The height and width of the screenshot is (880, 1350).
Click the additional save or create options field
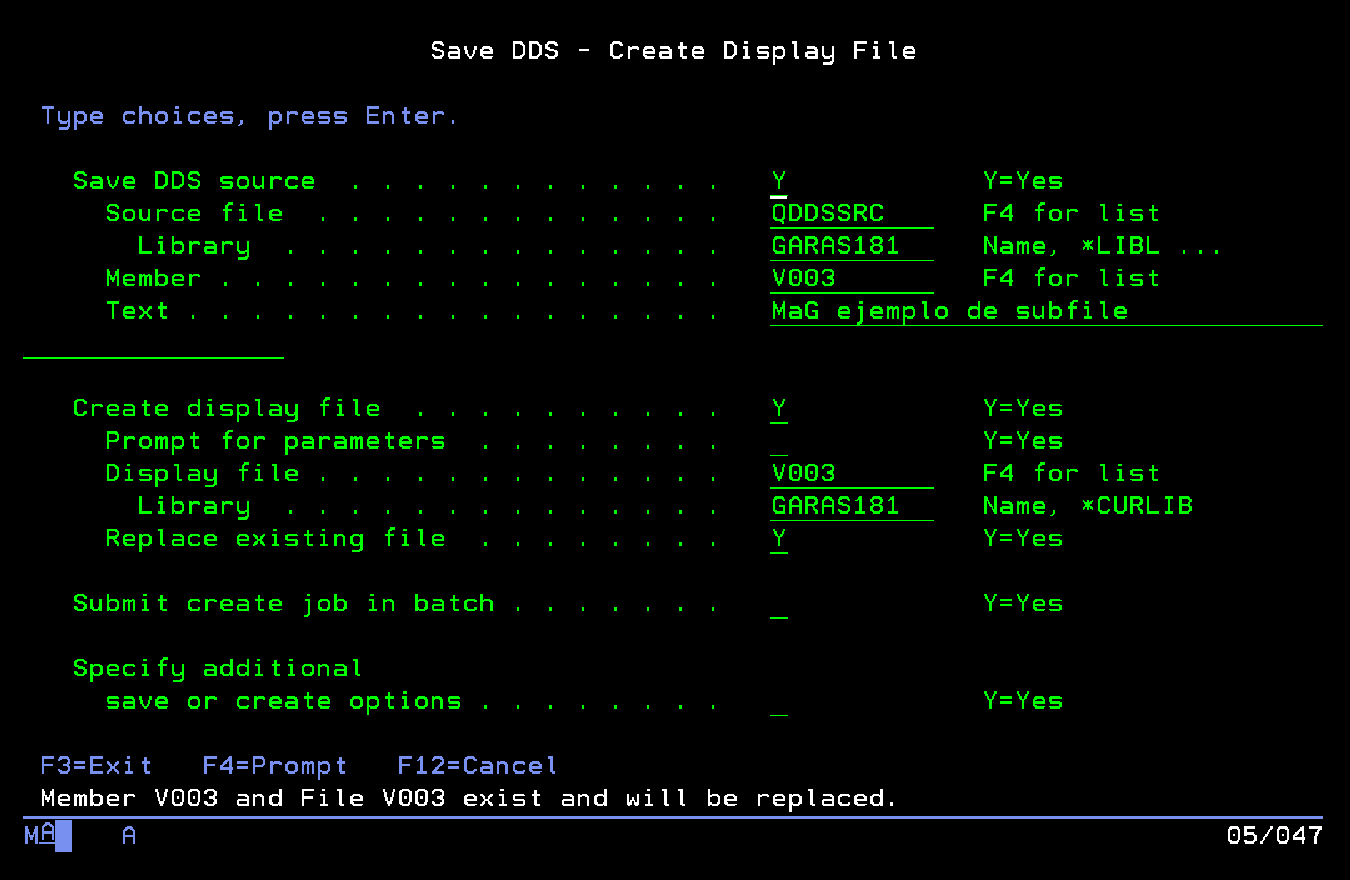(x=779, y=700)
